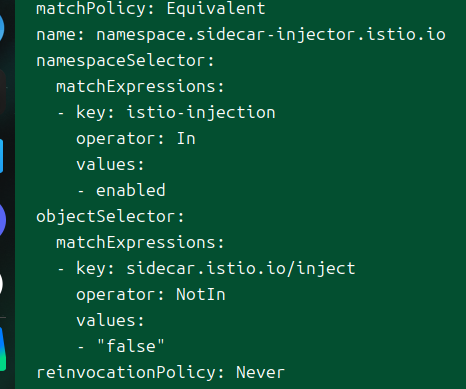Screen dimensions: 466x389
Task: Click the namespaceSelector: key
Action: 125,61
